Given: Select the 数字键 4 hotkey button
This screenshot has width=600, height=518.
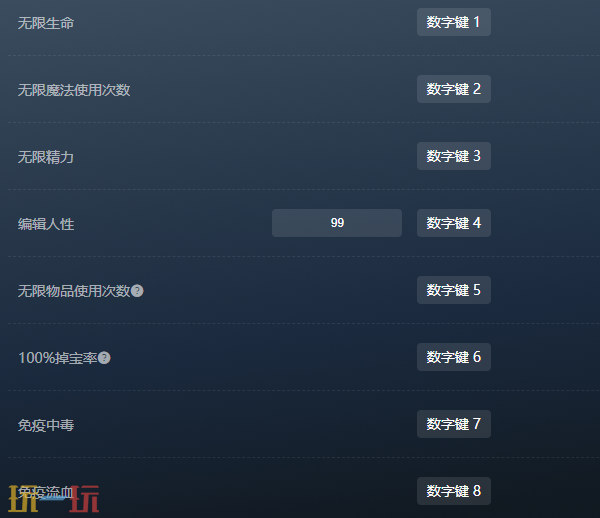Looking at the screenshot, I should click(x=454, y=223).
